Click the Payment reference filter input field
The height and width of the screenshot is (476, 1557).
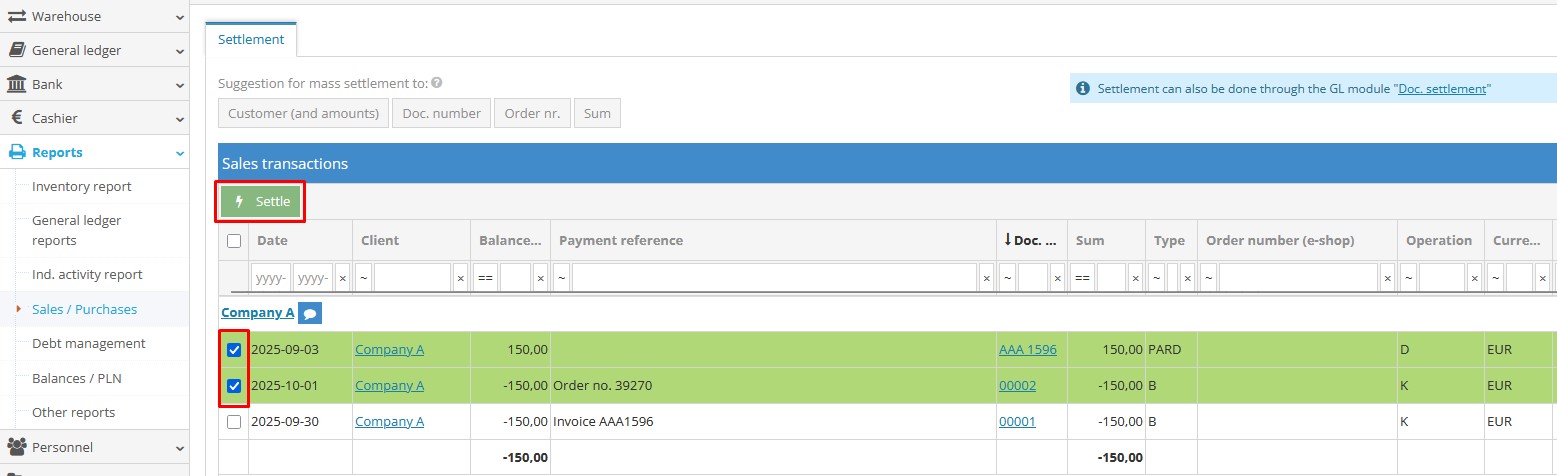(x=774, y=278)
